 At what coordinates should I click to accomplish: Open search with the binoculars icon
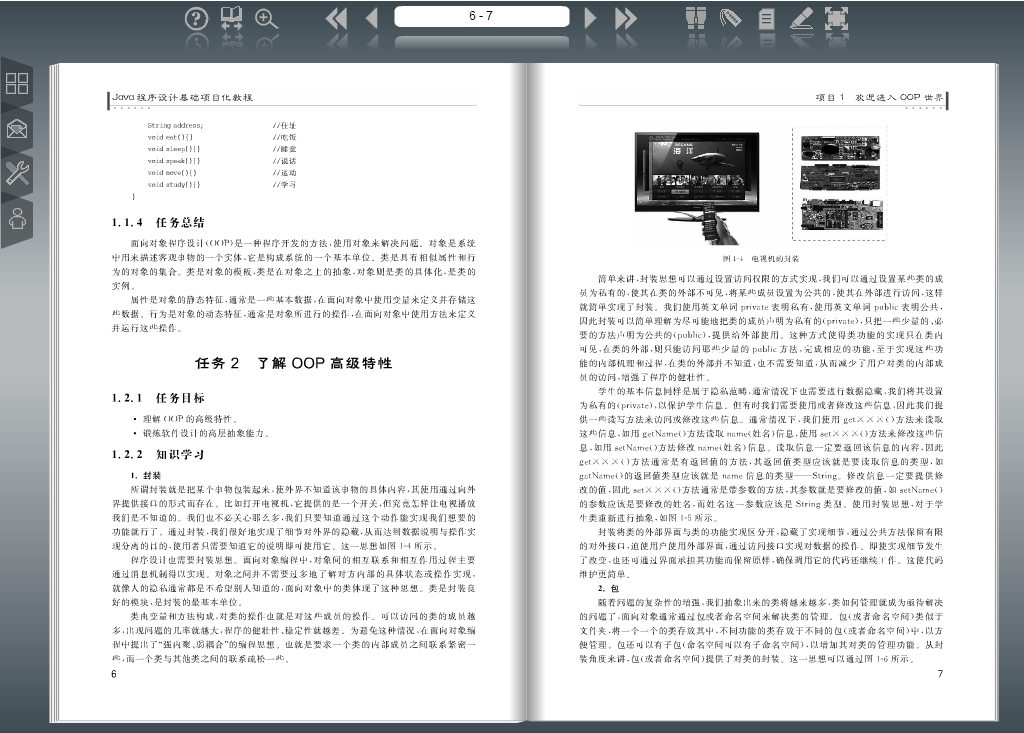[696, 18]
